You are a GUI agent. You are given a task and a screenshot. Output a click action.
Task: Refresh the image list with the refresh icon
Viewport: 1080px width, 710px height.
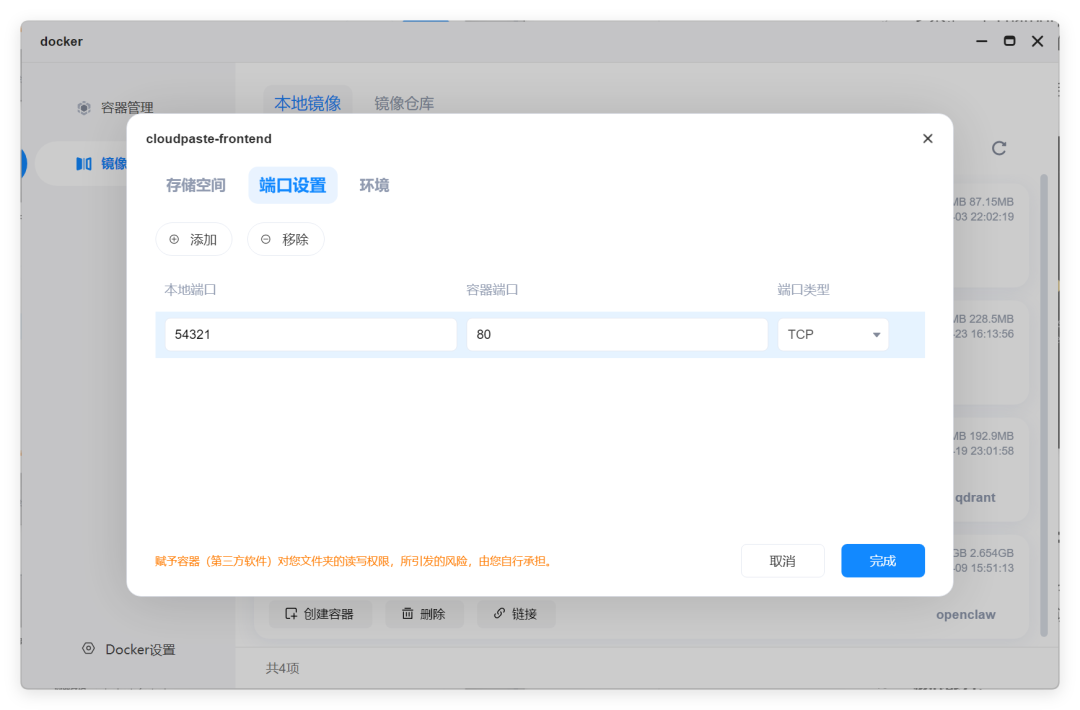pos(999,148)
